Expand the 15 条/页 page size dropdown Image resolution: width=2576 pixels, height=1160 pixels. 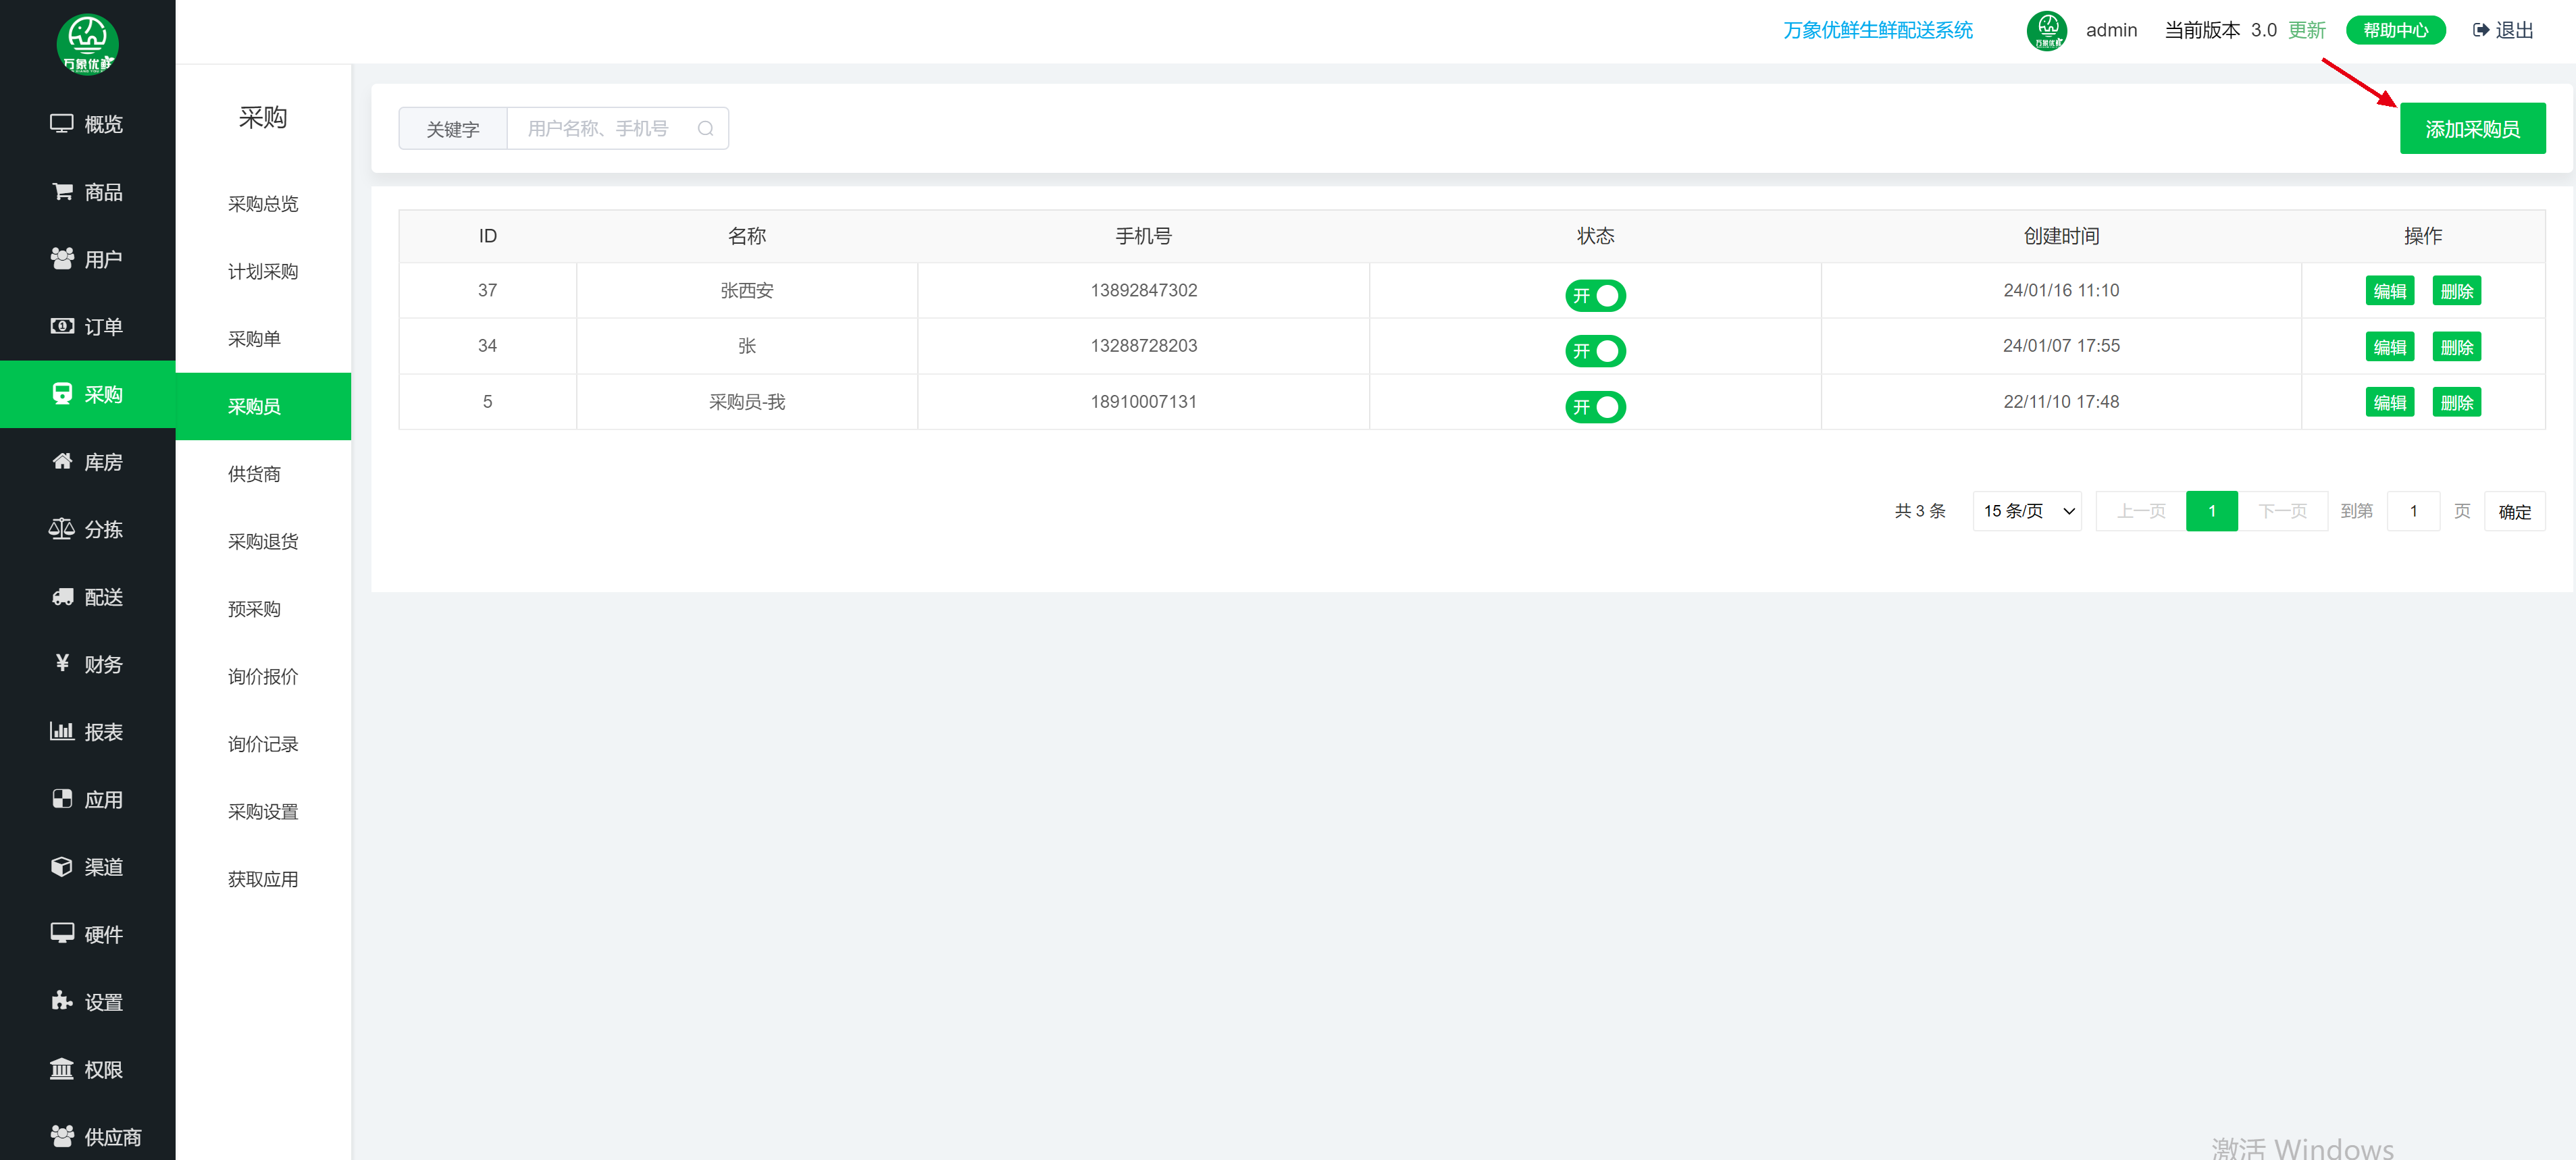click(x=2027, y=511)
